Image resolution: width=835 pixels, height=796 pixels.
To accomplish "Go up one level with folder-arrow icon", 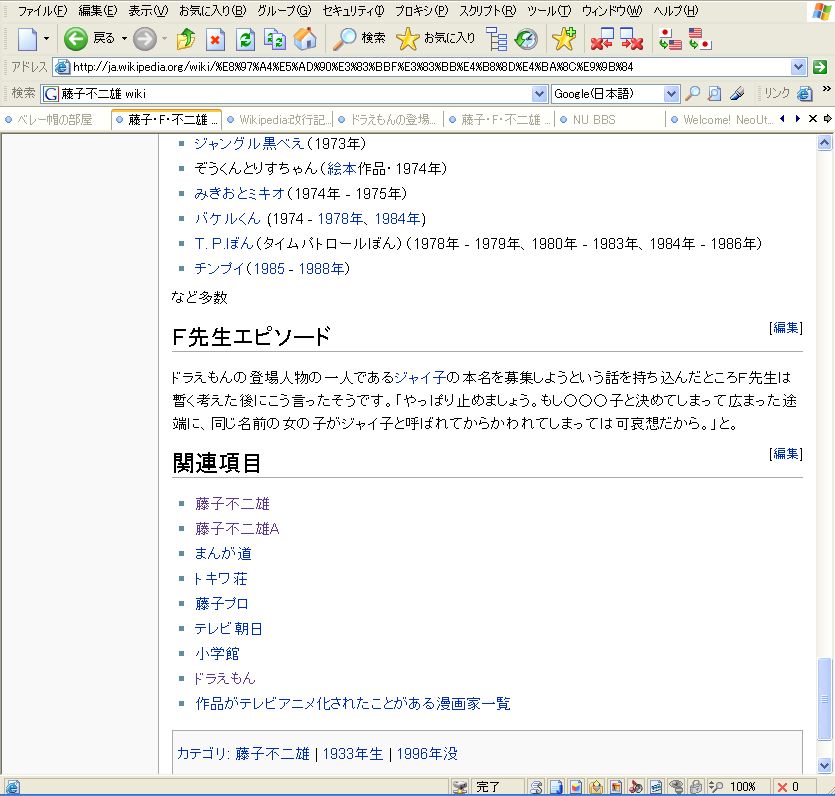I will point(186,39).
